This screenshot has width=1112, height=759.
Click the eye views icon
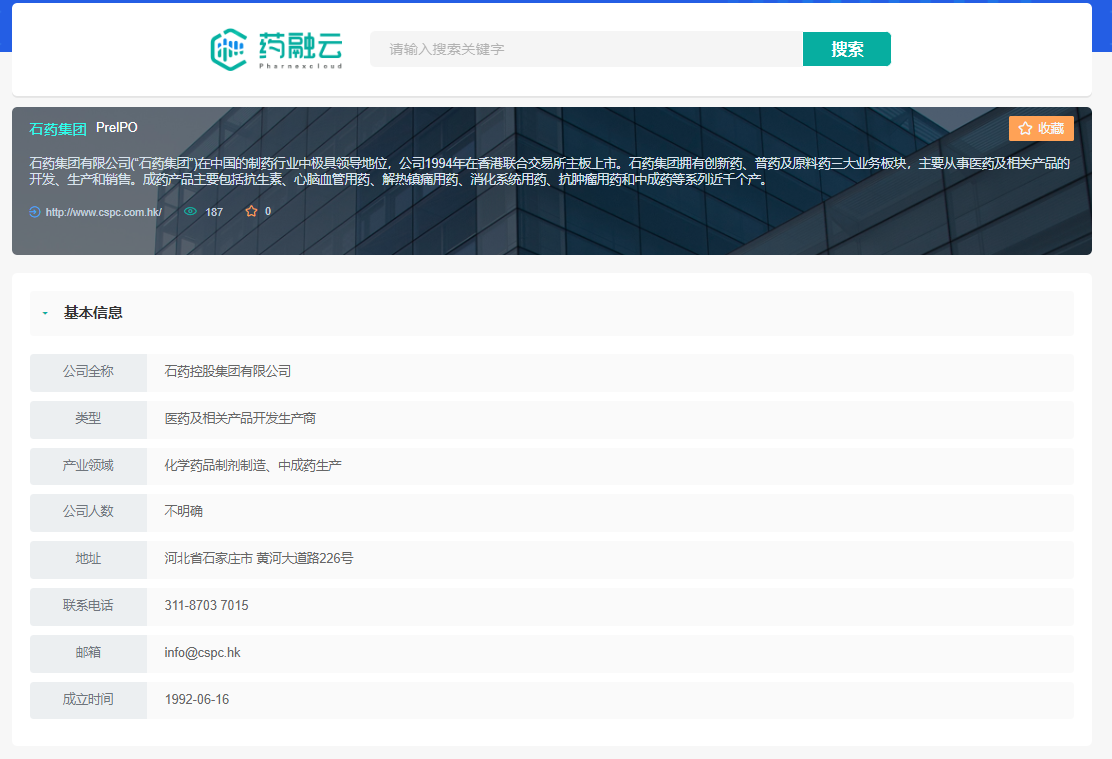[190, 212]
